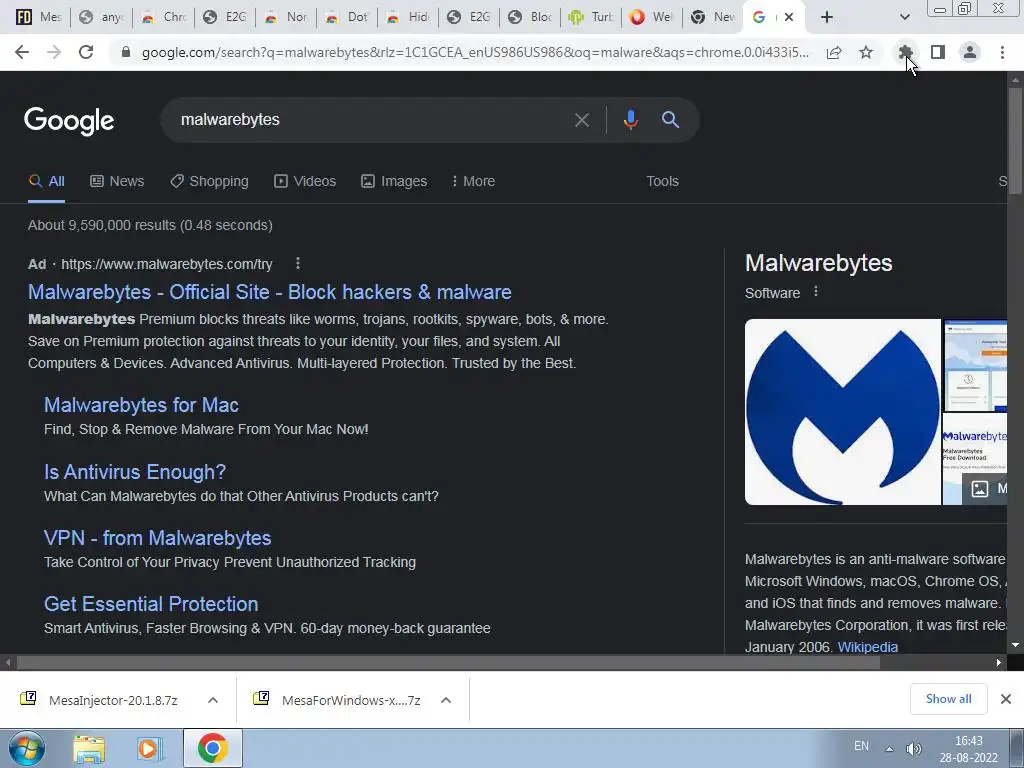Open the tab search dropdown
The width and height of the screenshot is (1024, 768).
click(x=904, y=17)
